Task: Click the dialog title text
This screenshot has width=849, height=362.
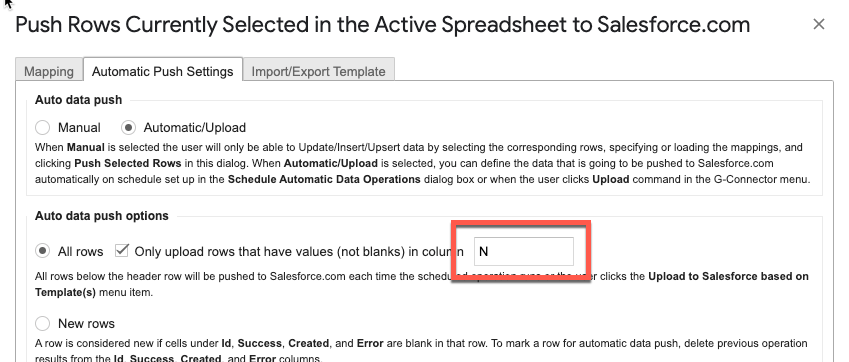Action: pos(382,25)
